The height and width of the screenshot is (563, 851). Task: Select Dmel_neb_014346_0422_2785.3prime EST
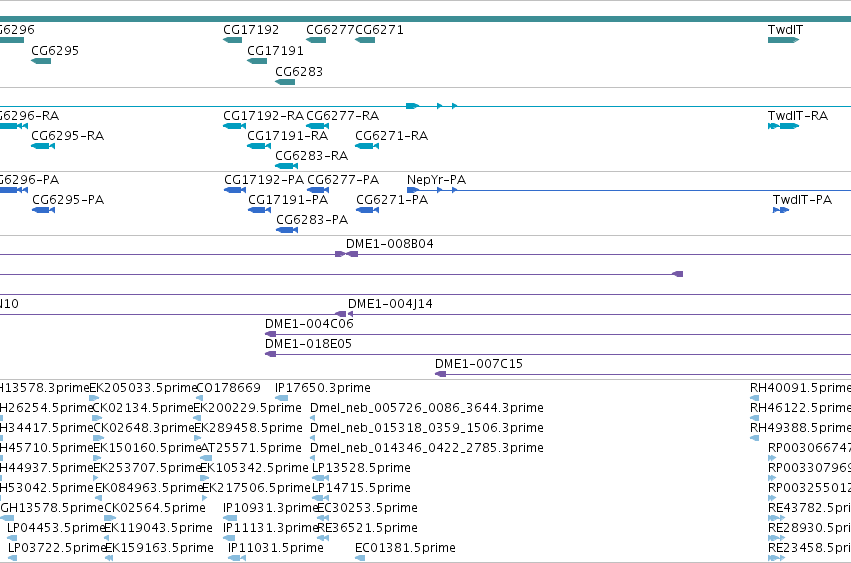[x=427, y=448]
